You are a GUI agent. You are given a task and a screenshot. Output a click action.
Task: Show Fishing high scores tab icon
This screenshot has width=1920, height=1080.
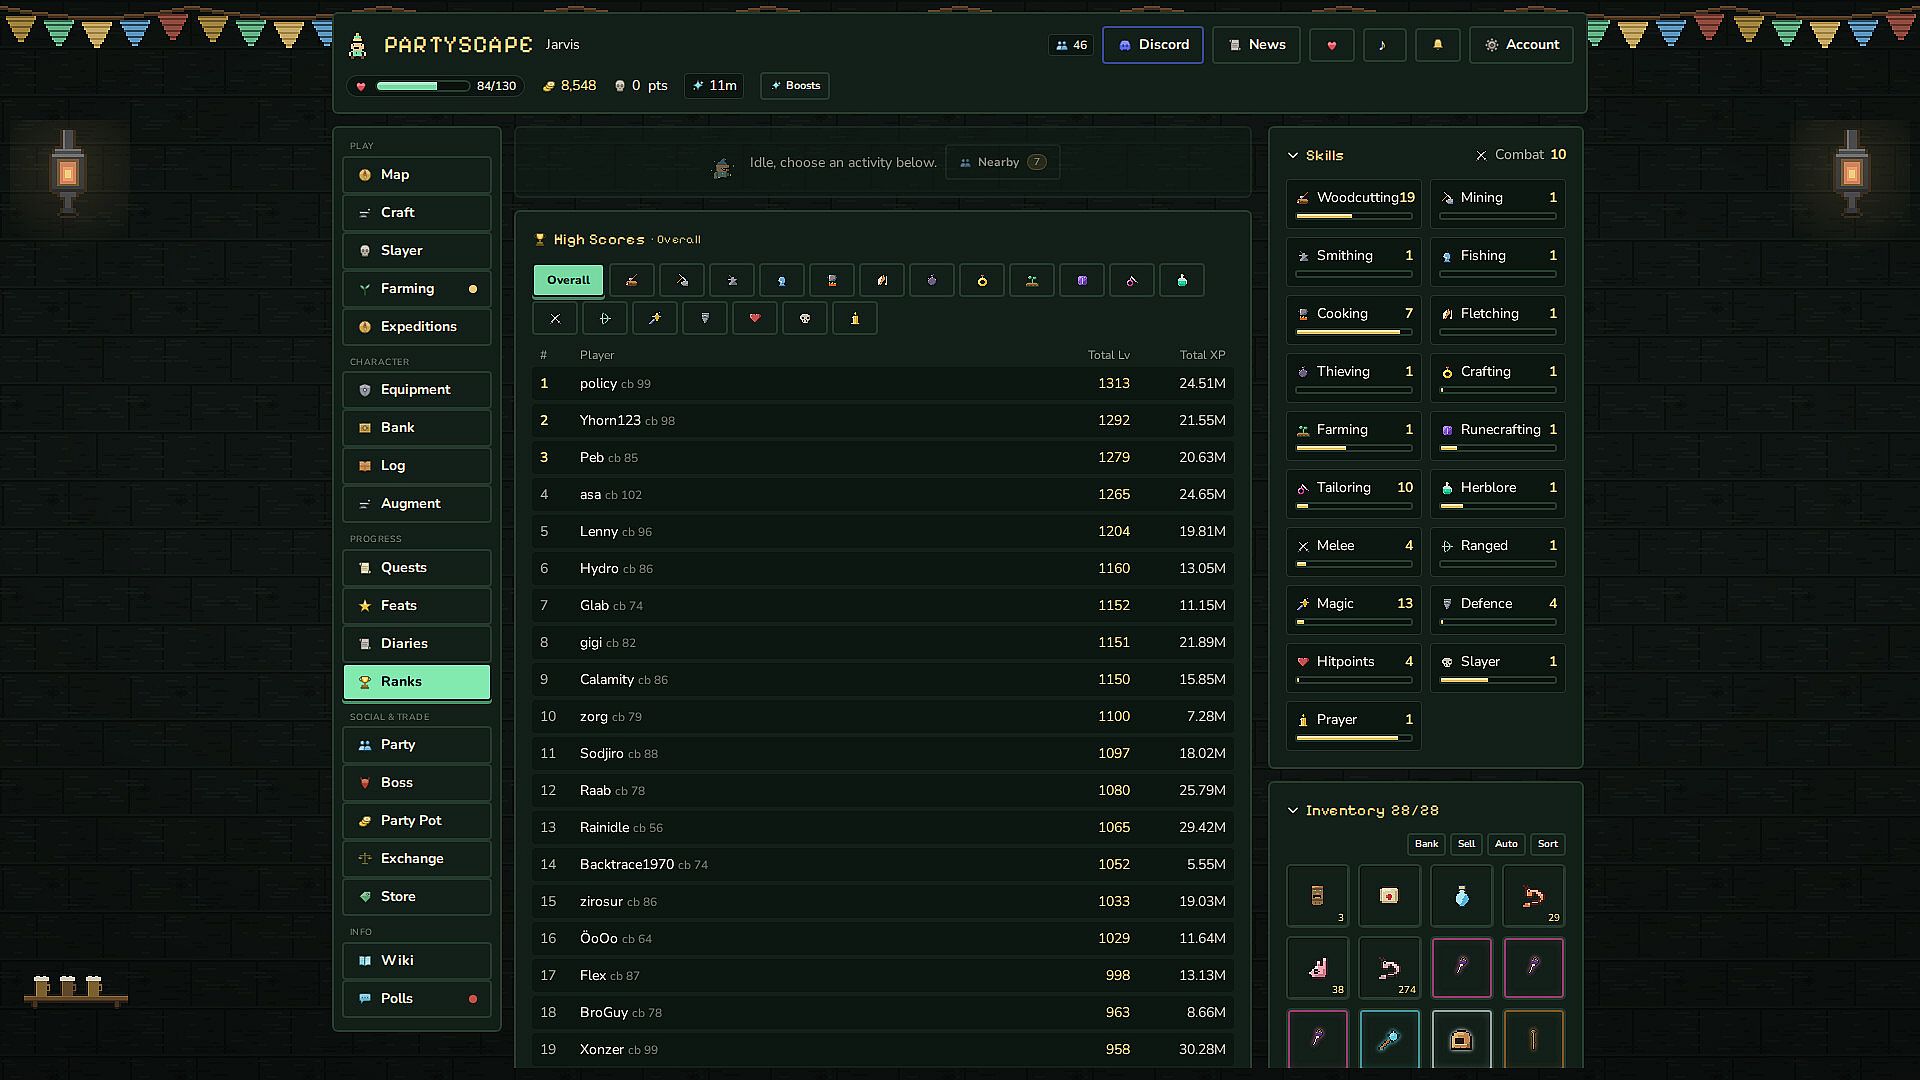point(781,281)
